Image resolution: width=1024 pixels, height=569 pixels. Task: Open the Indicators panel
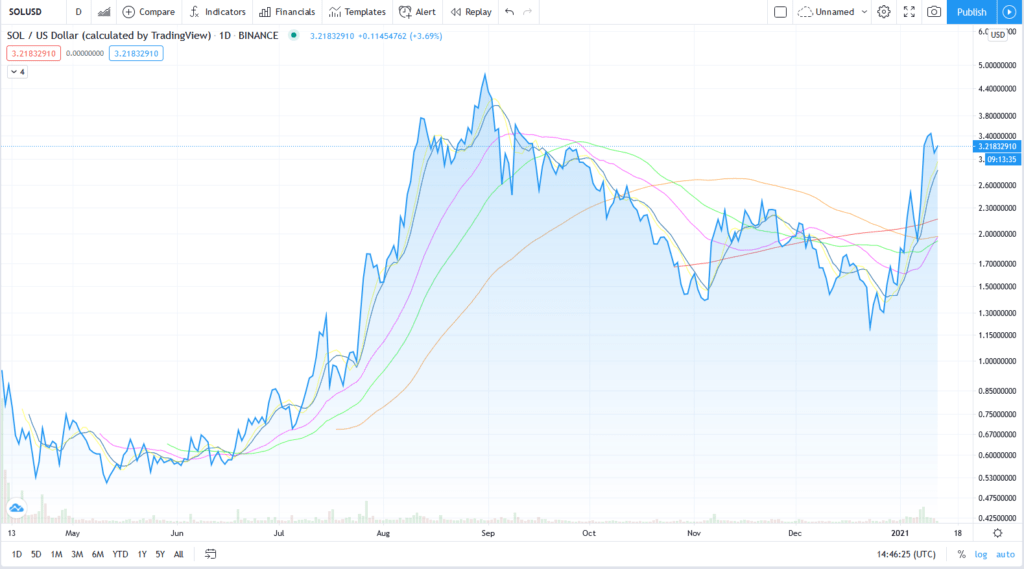(x=216, y=12)
